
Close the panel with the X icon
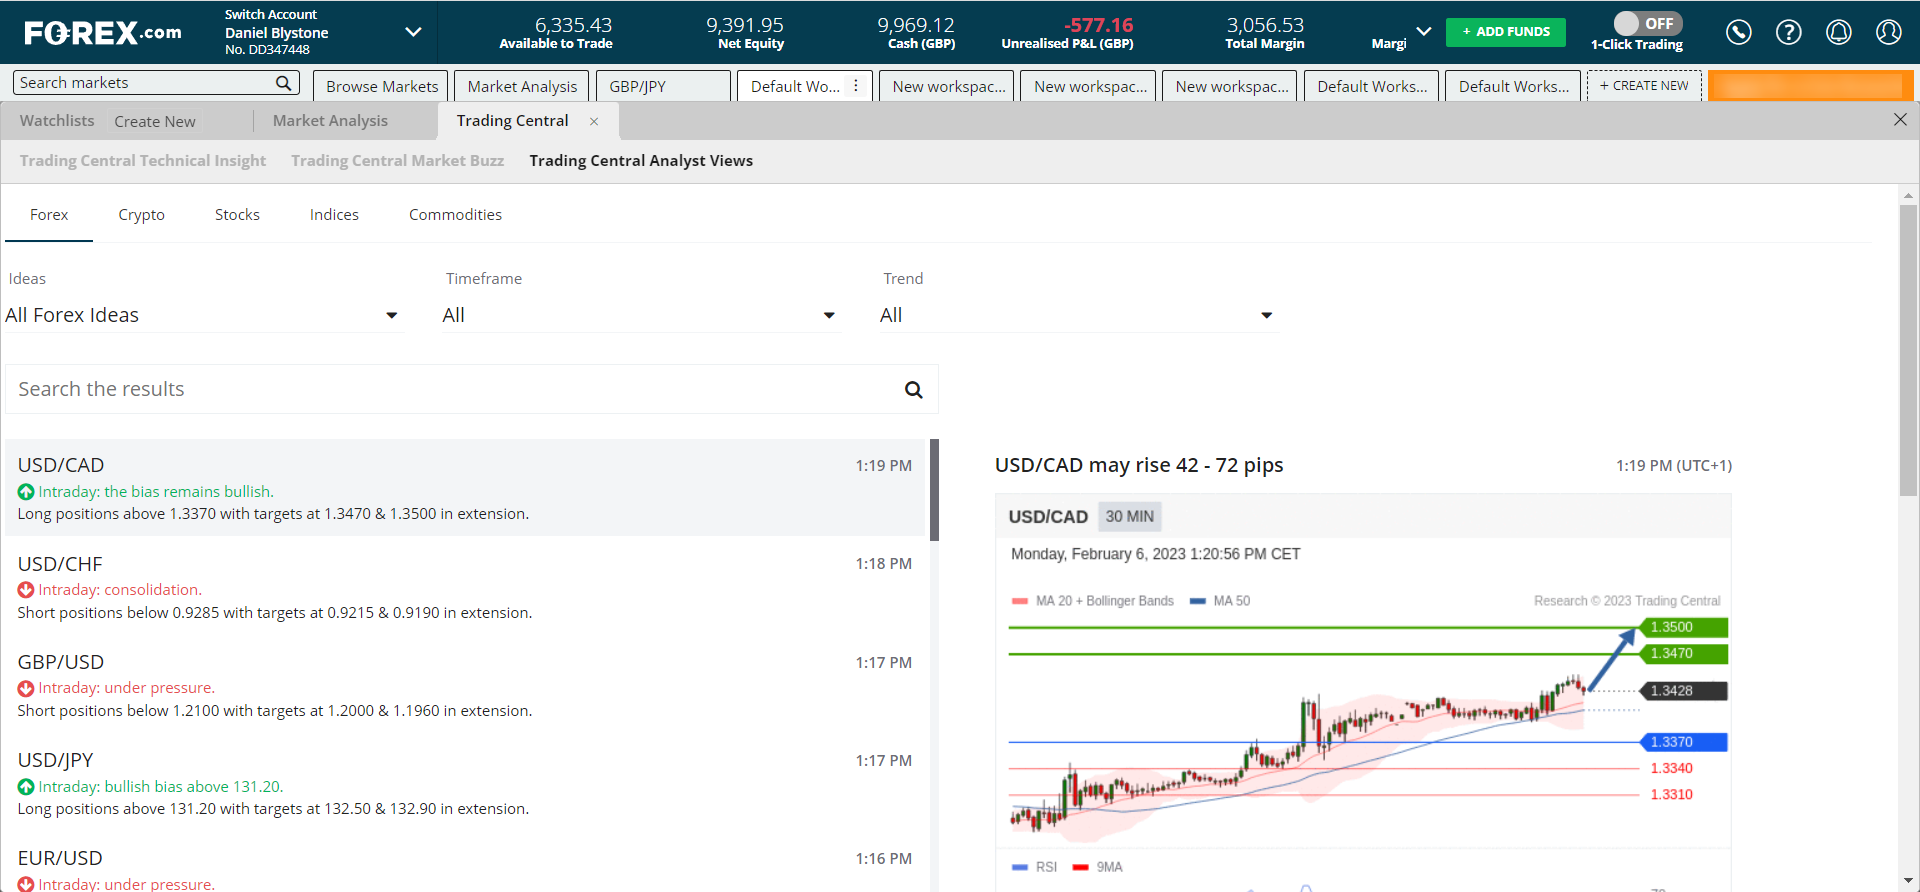click(x=1900, y=119)
